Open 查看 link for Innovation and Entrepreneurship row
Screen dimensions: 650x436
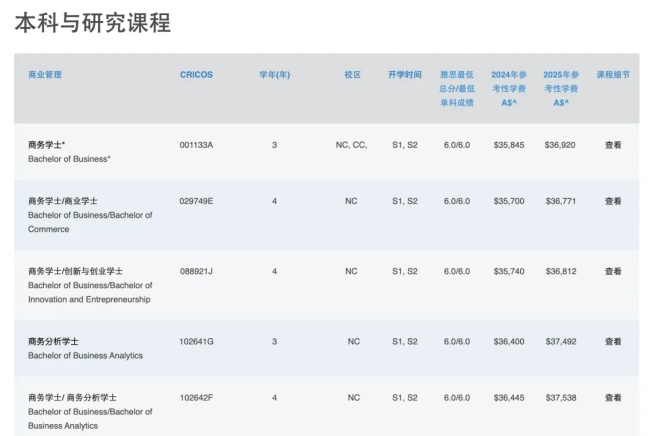[x=613, y=271]
